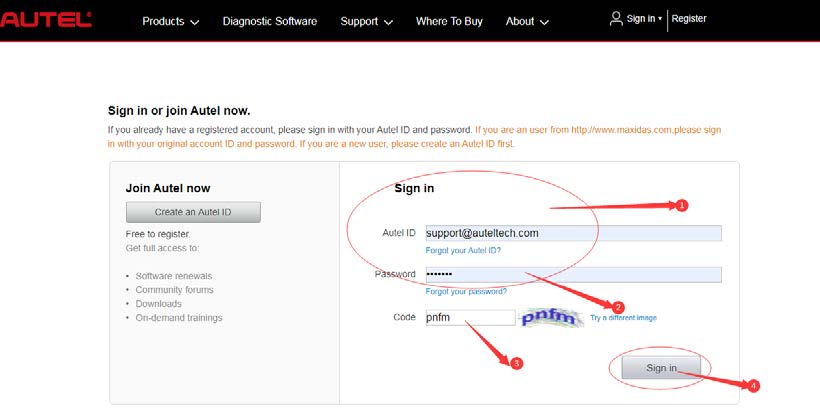
Task: Open the About menu
Action: [x=520, y=21]
